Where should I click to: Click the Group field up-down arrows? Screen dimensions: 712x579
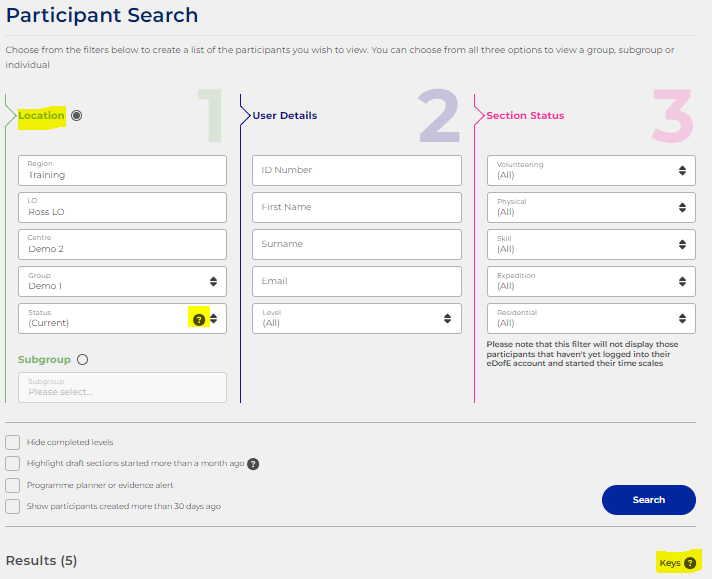coord(213,282)
